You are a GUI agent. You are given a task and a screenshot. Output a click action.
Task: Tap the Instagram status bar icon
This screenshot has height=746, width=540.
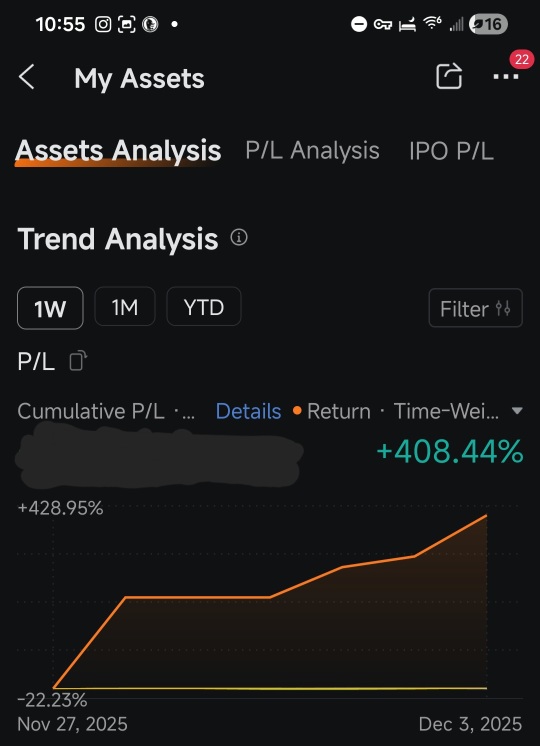coord(103,24)
